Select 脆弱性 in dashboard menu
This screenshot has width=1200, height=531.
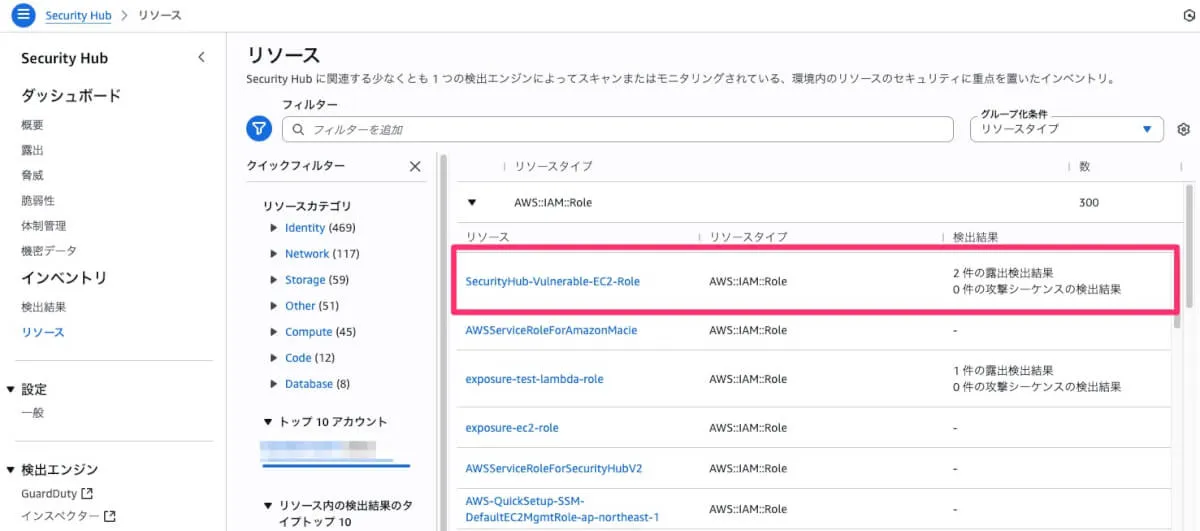pos(38,200)
